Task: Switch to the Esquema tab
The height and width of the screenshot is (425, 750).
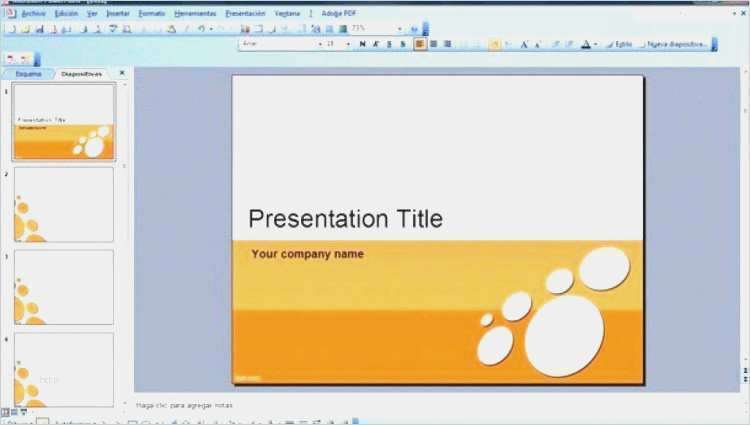Action: pos(29,74)
